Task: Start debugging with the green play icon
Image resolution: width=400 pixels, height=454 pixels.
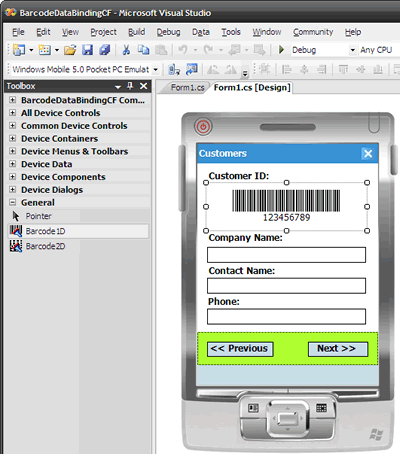Action: coord(281,50)
